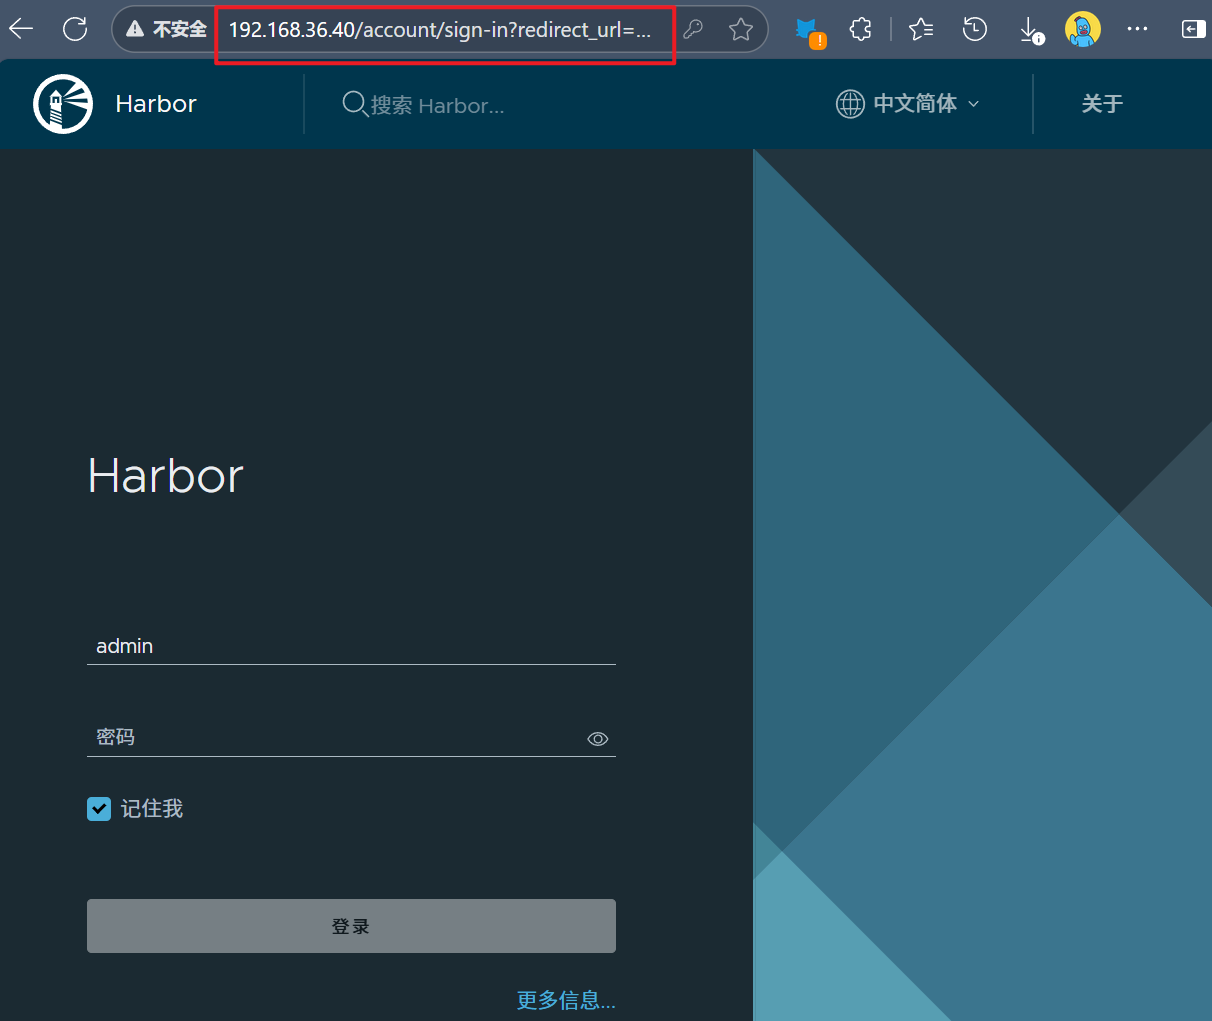Image resolution: width=1212 pixels, height=1021 pixels.
Task: Select the address bar URL text
Action: [440, 30]
